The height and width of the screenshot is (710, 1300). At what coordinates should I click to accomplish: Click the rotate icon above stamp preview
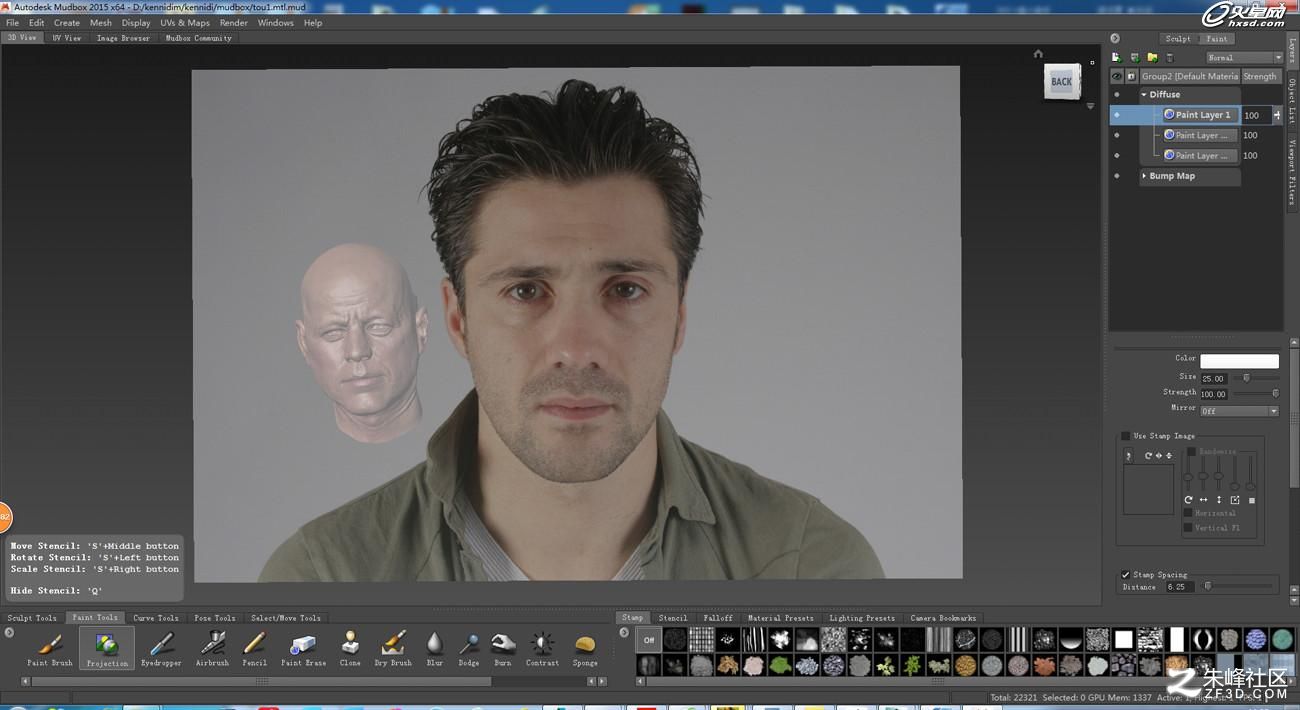(x=1149, y=456)
